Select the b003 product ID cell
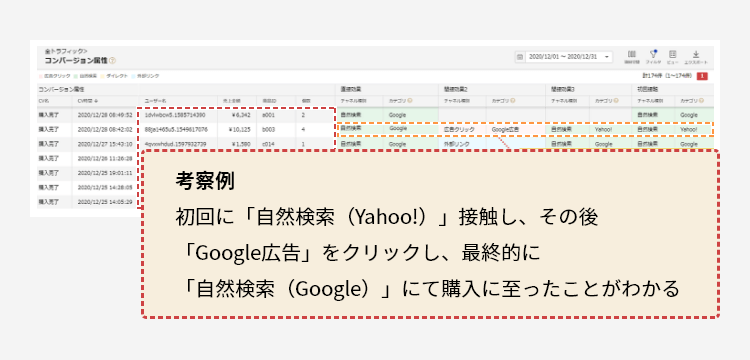This screenshot has height=360, width=750. tap(268, 129)
